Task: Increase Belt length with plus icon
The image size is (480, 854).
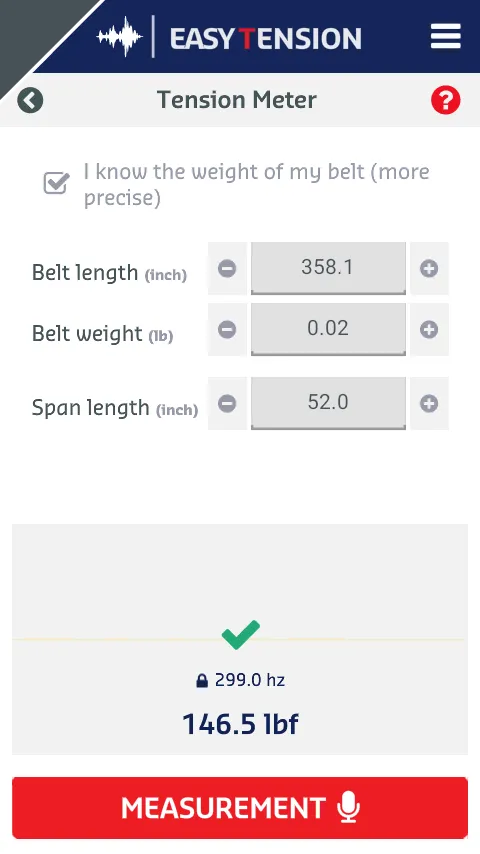Action: tap(429, 269)
